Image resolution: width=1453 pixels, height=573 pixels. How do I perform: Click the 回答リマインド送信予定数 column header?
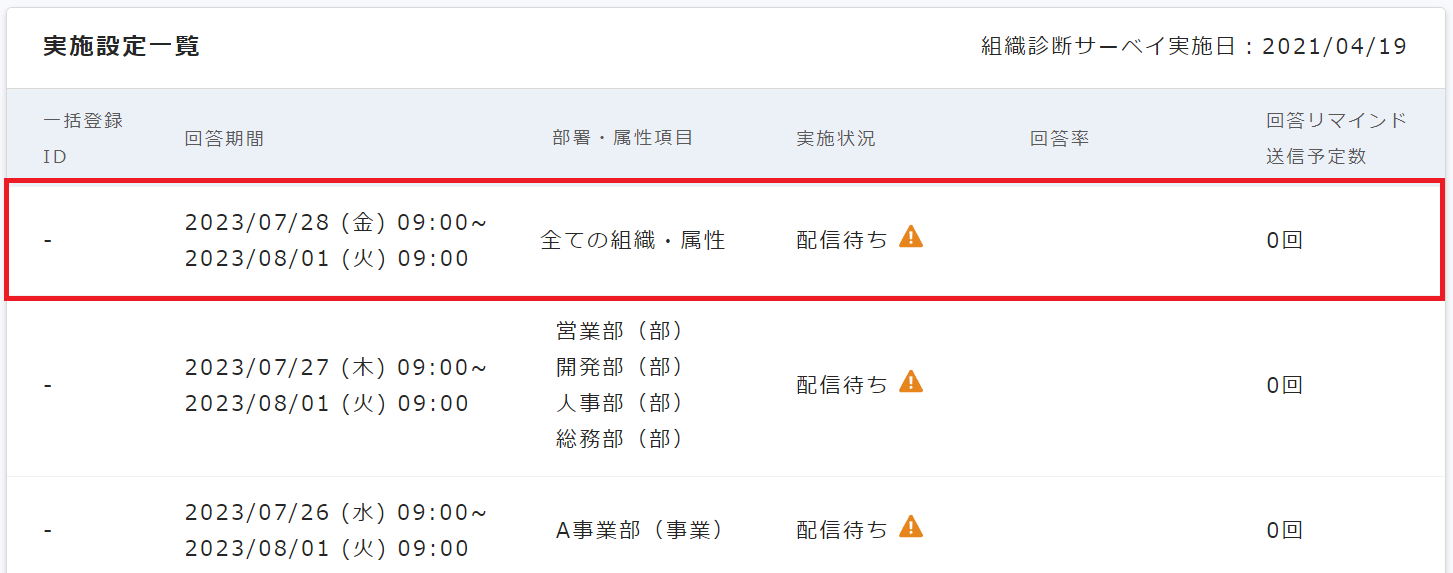pyautogui.click(x=1336, y=138)
